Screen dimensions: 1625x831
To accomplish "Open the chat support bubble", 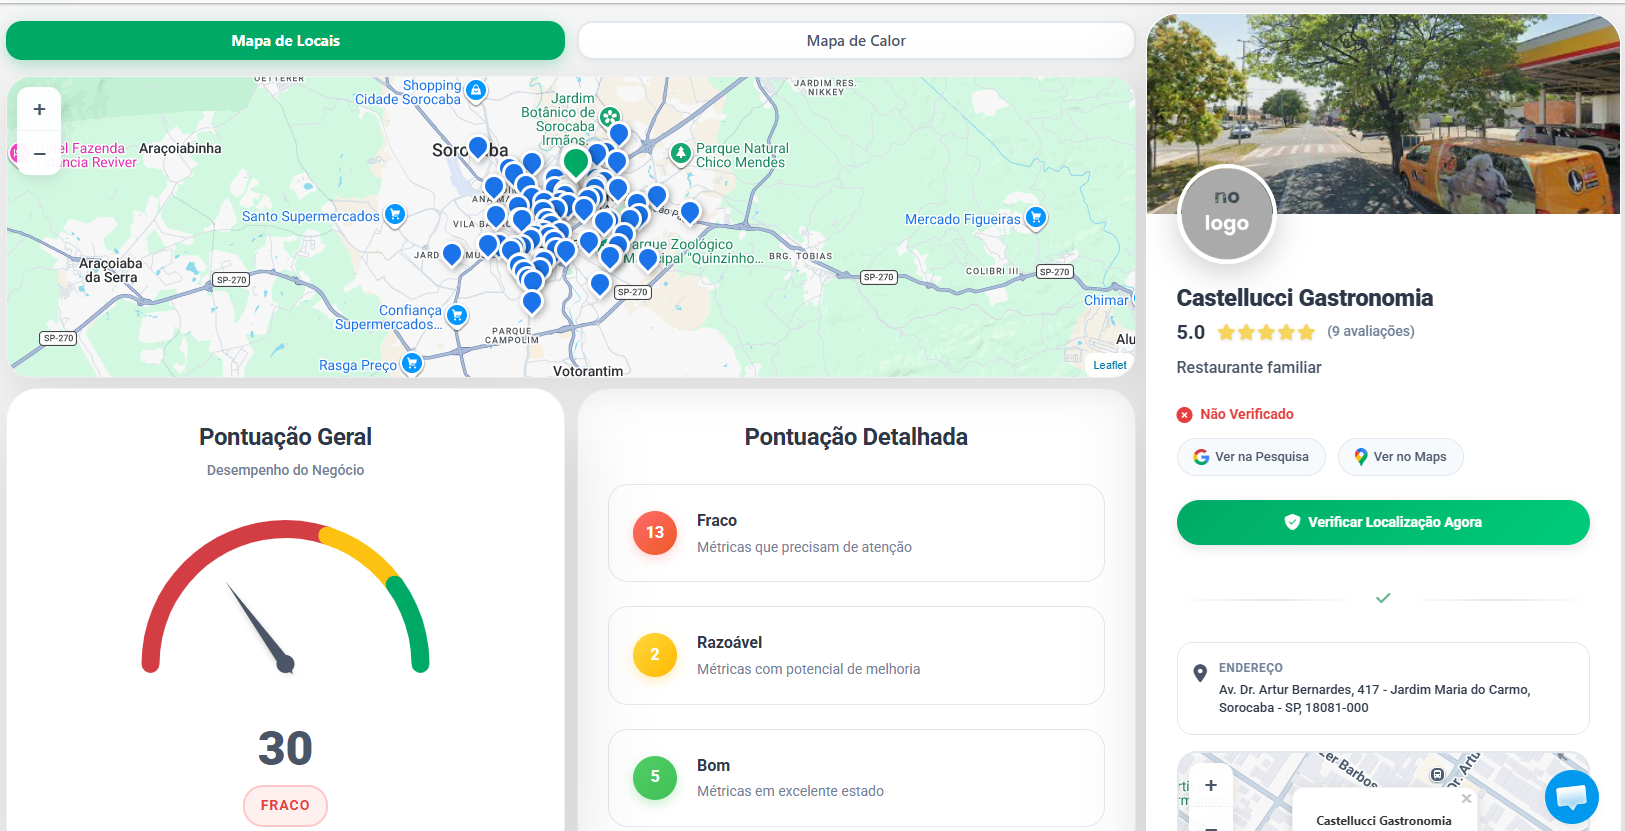I will click(x=1571, y=797).
